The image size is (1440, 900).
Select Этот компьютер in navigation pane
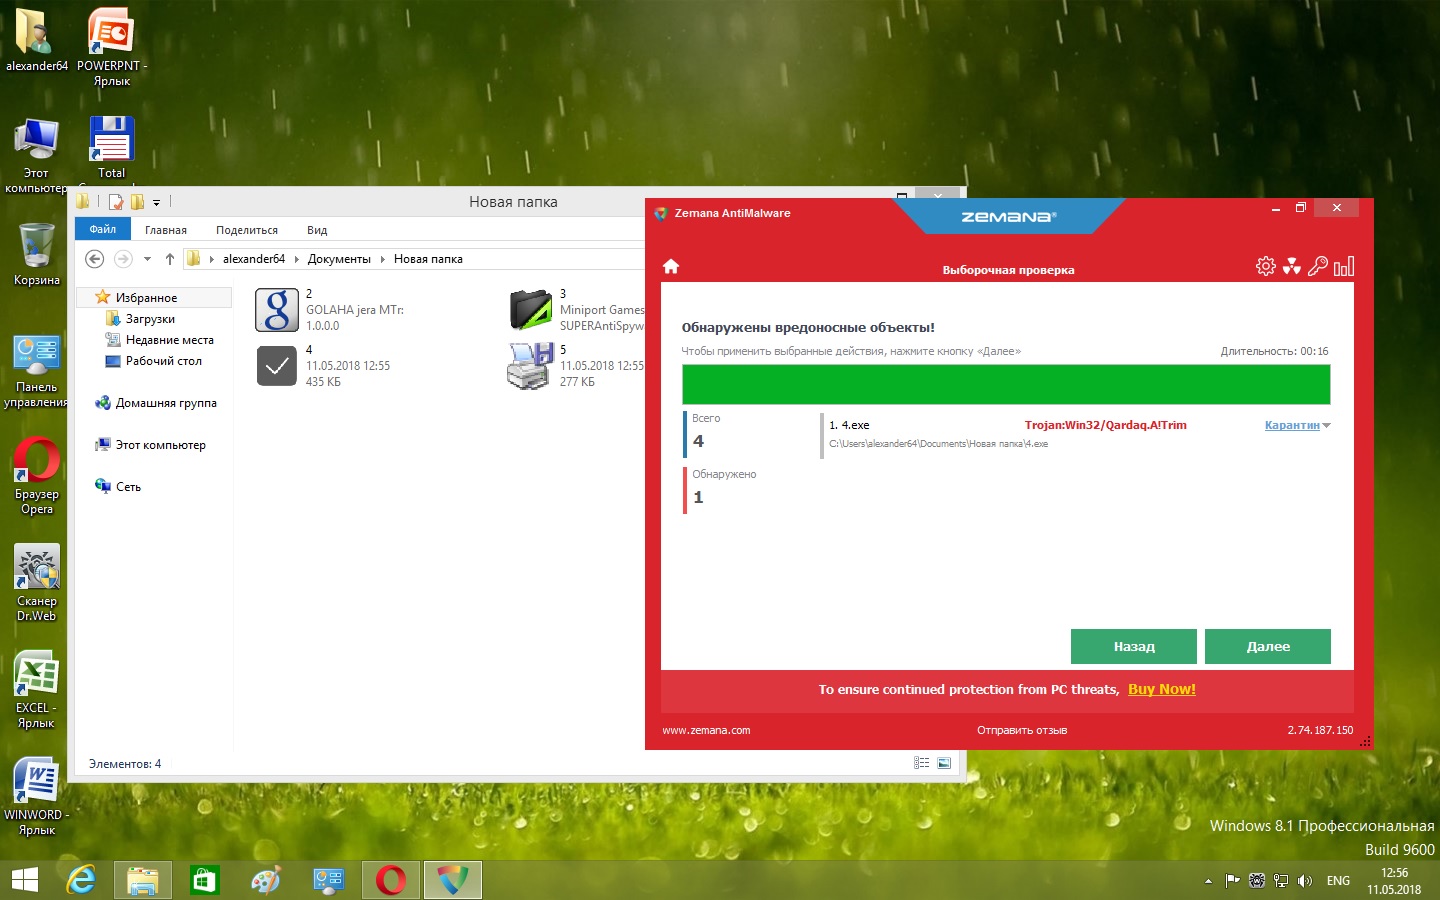tap(160, 445)
